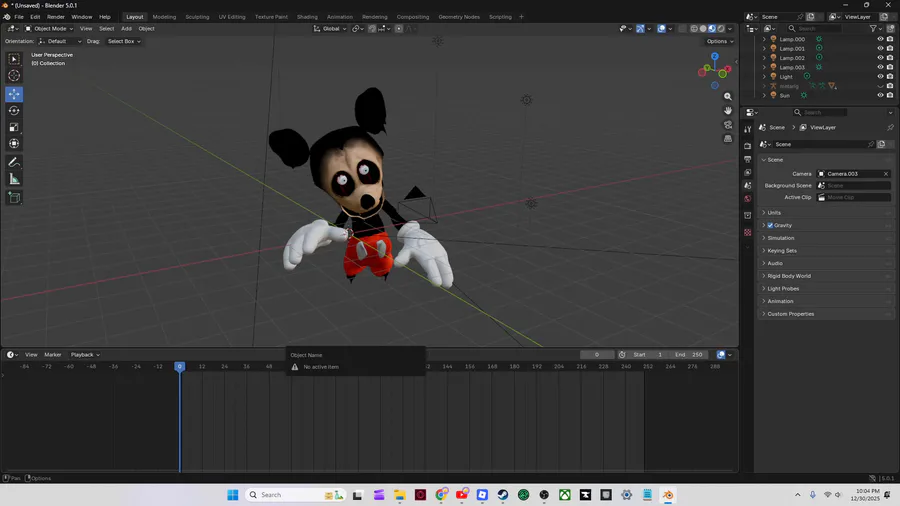
Task: Click the Playback button in timeline
Action: [84, 355]
